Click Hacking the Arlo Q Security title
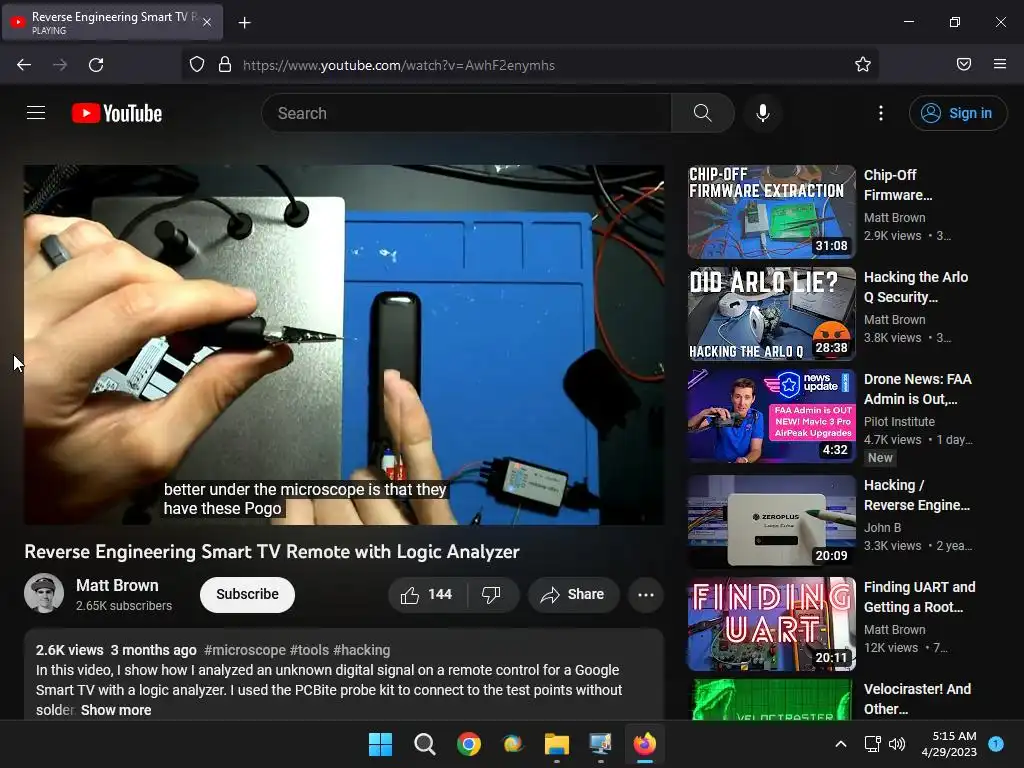The width and height of the screenshot is (1024, 768). [916, 287]
